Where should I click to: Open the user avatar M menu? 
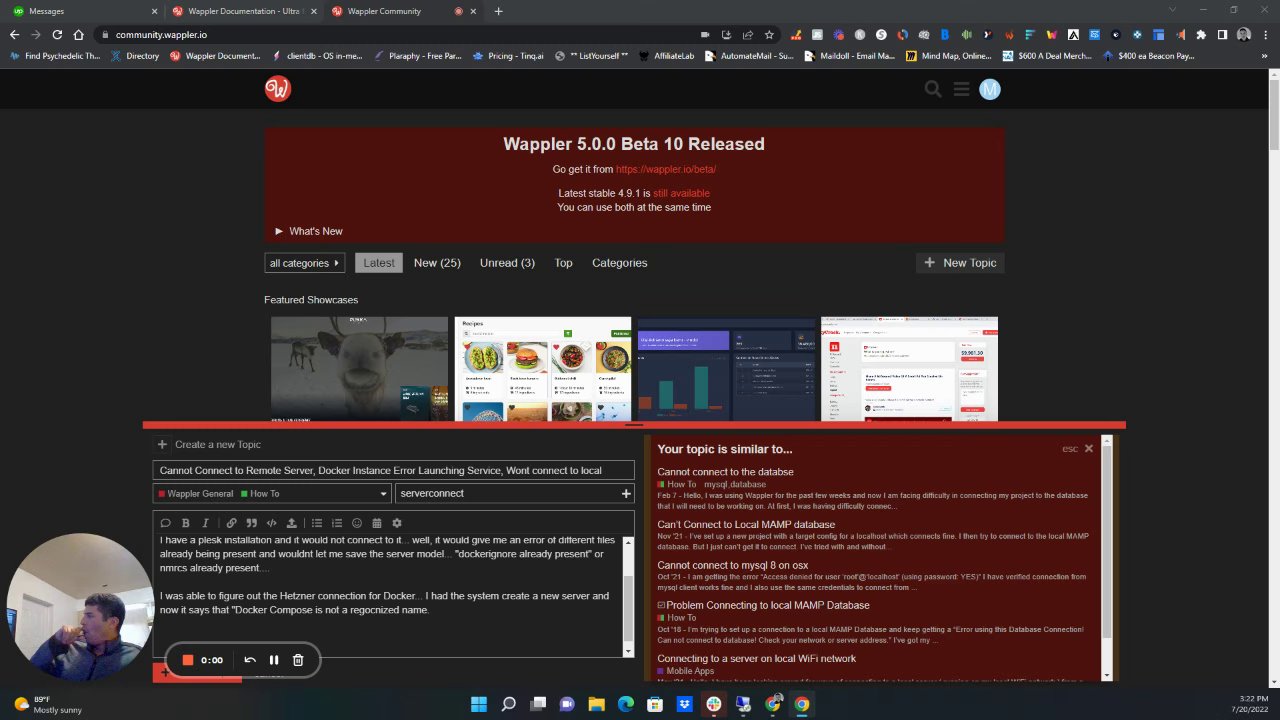989,89
